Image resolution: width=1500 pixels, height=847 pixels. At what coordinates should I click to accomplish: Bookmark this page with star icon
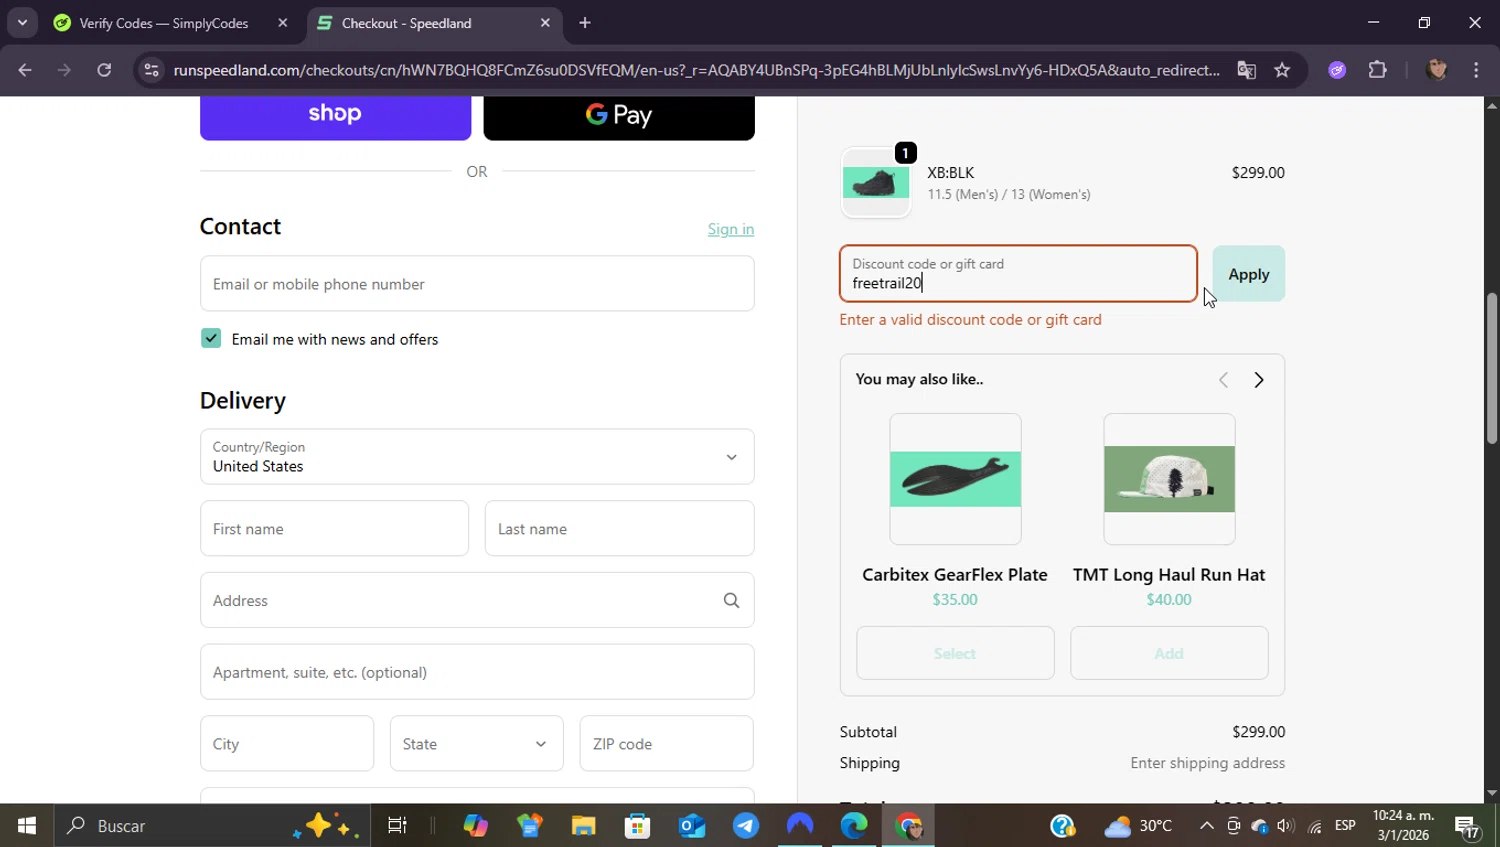point(1282,70)
